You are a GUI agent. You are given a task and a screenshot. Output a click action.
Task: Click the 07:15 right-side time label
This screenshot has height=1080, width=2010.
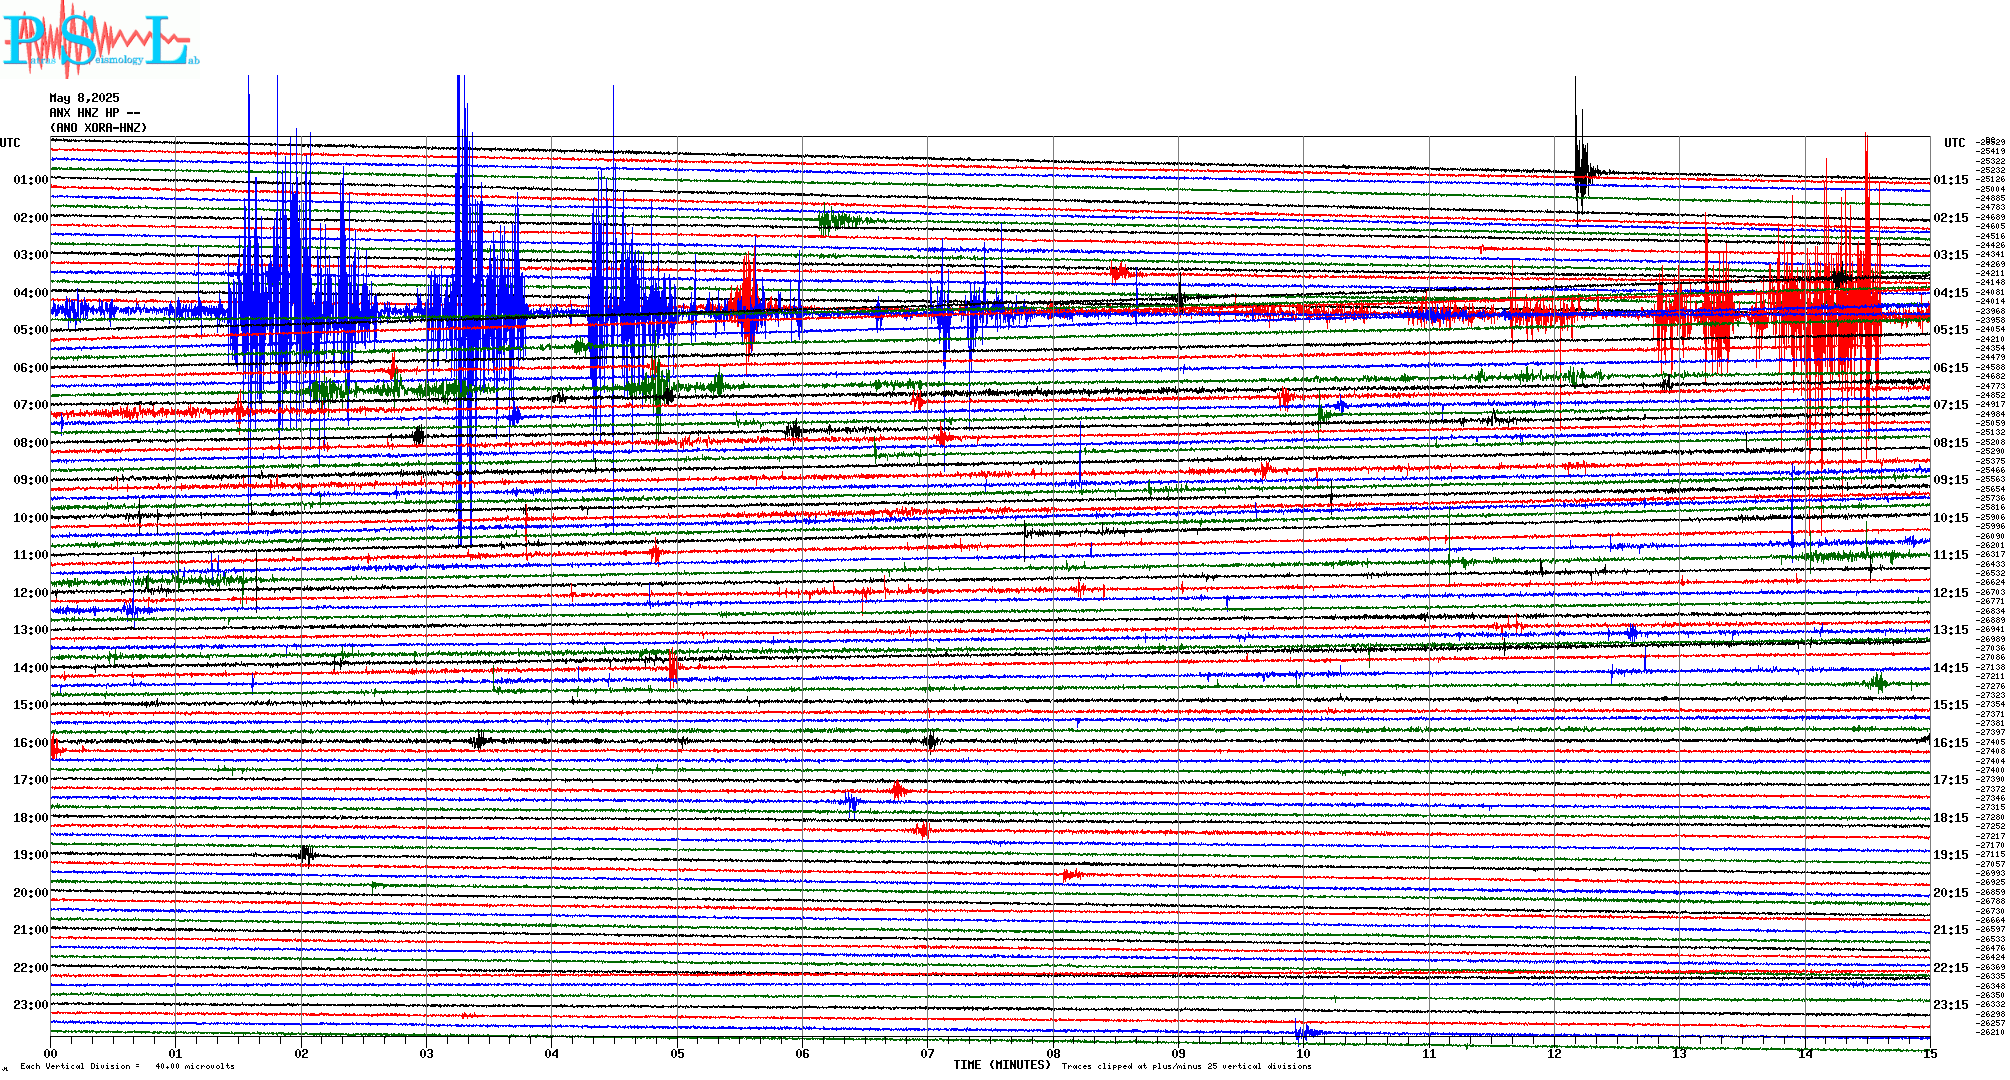point(1950,405)
